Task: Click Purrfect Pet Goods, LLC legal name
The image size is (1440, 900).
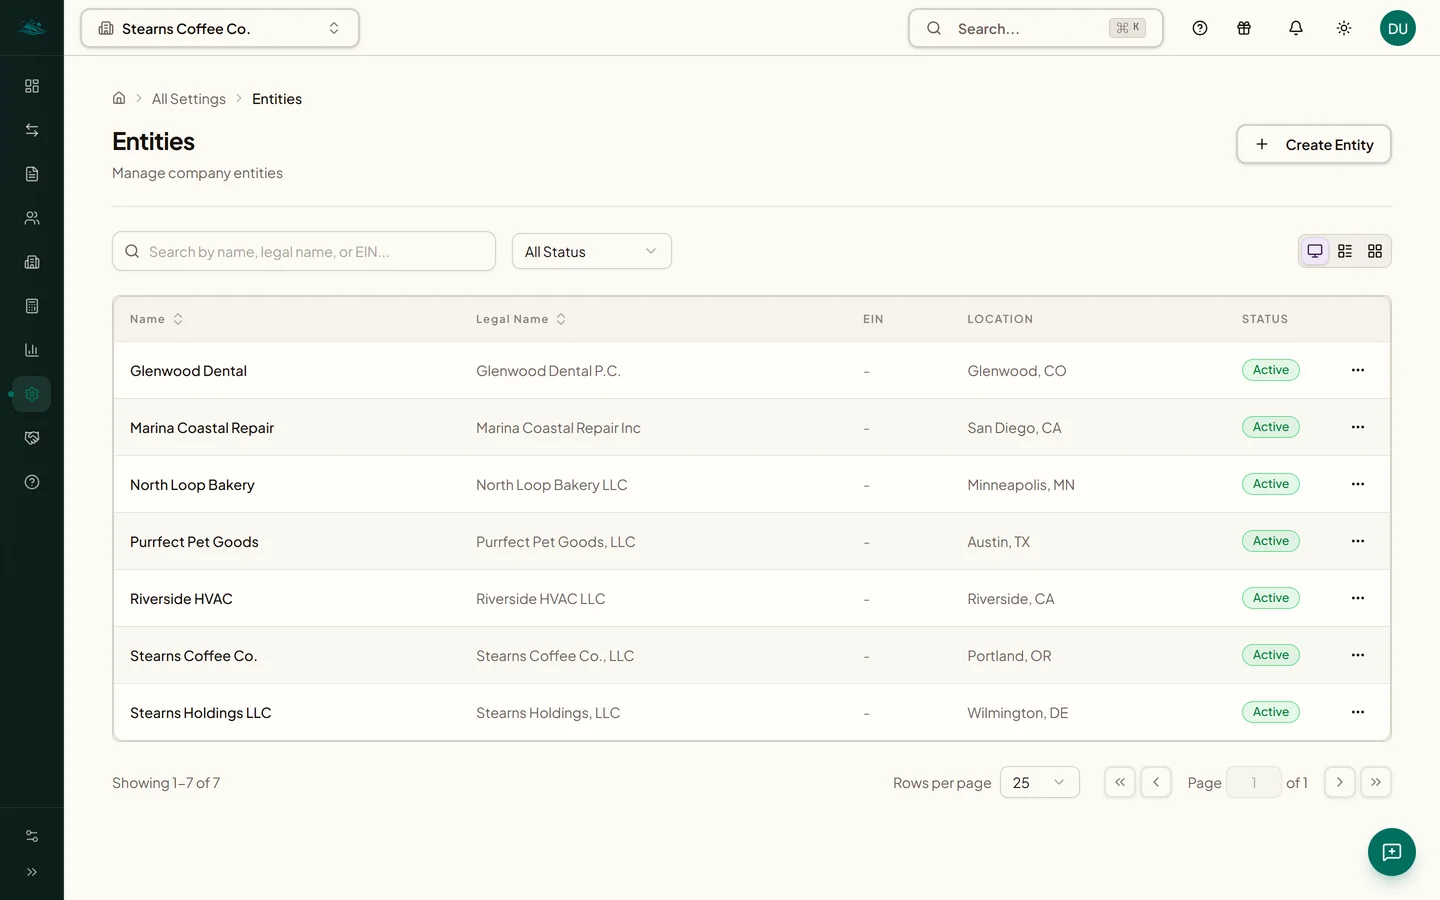Action: [556, 542]
